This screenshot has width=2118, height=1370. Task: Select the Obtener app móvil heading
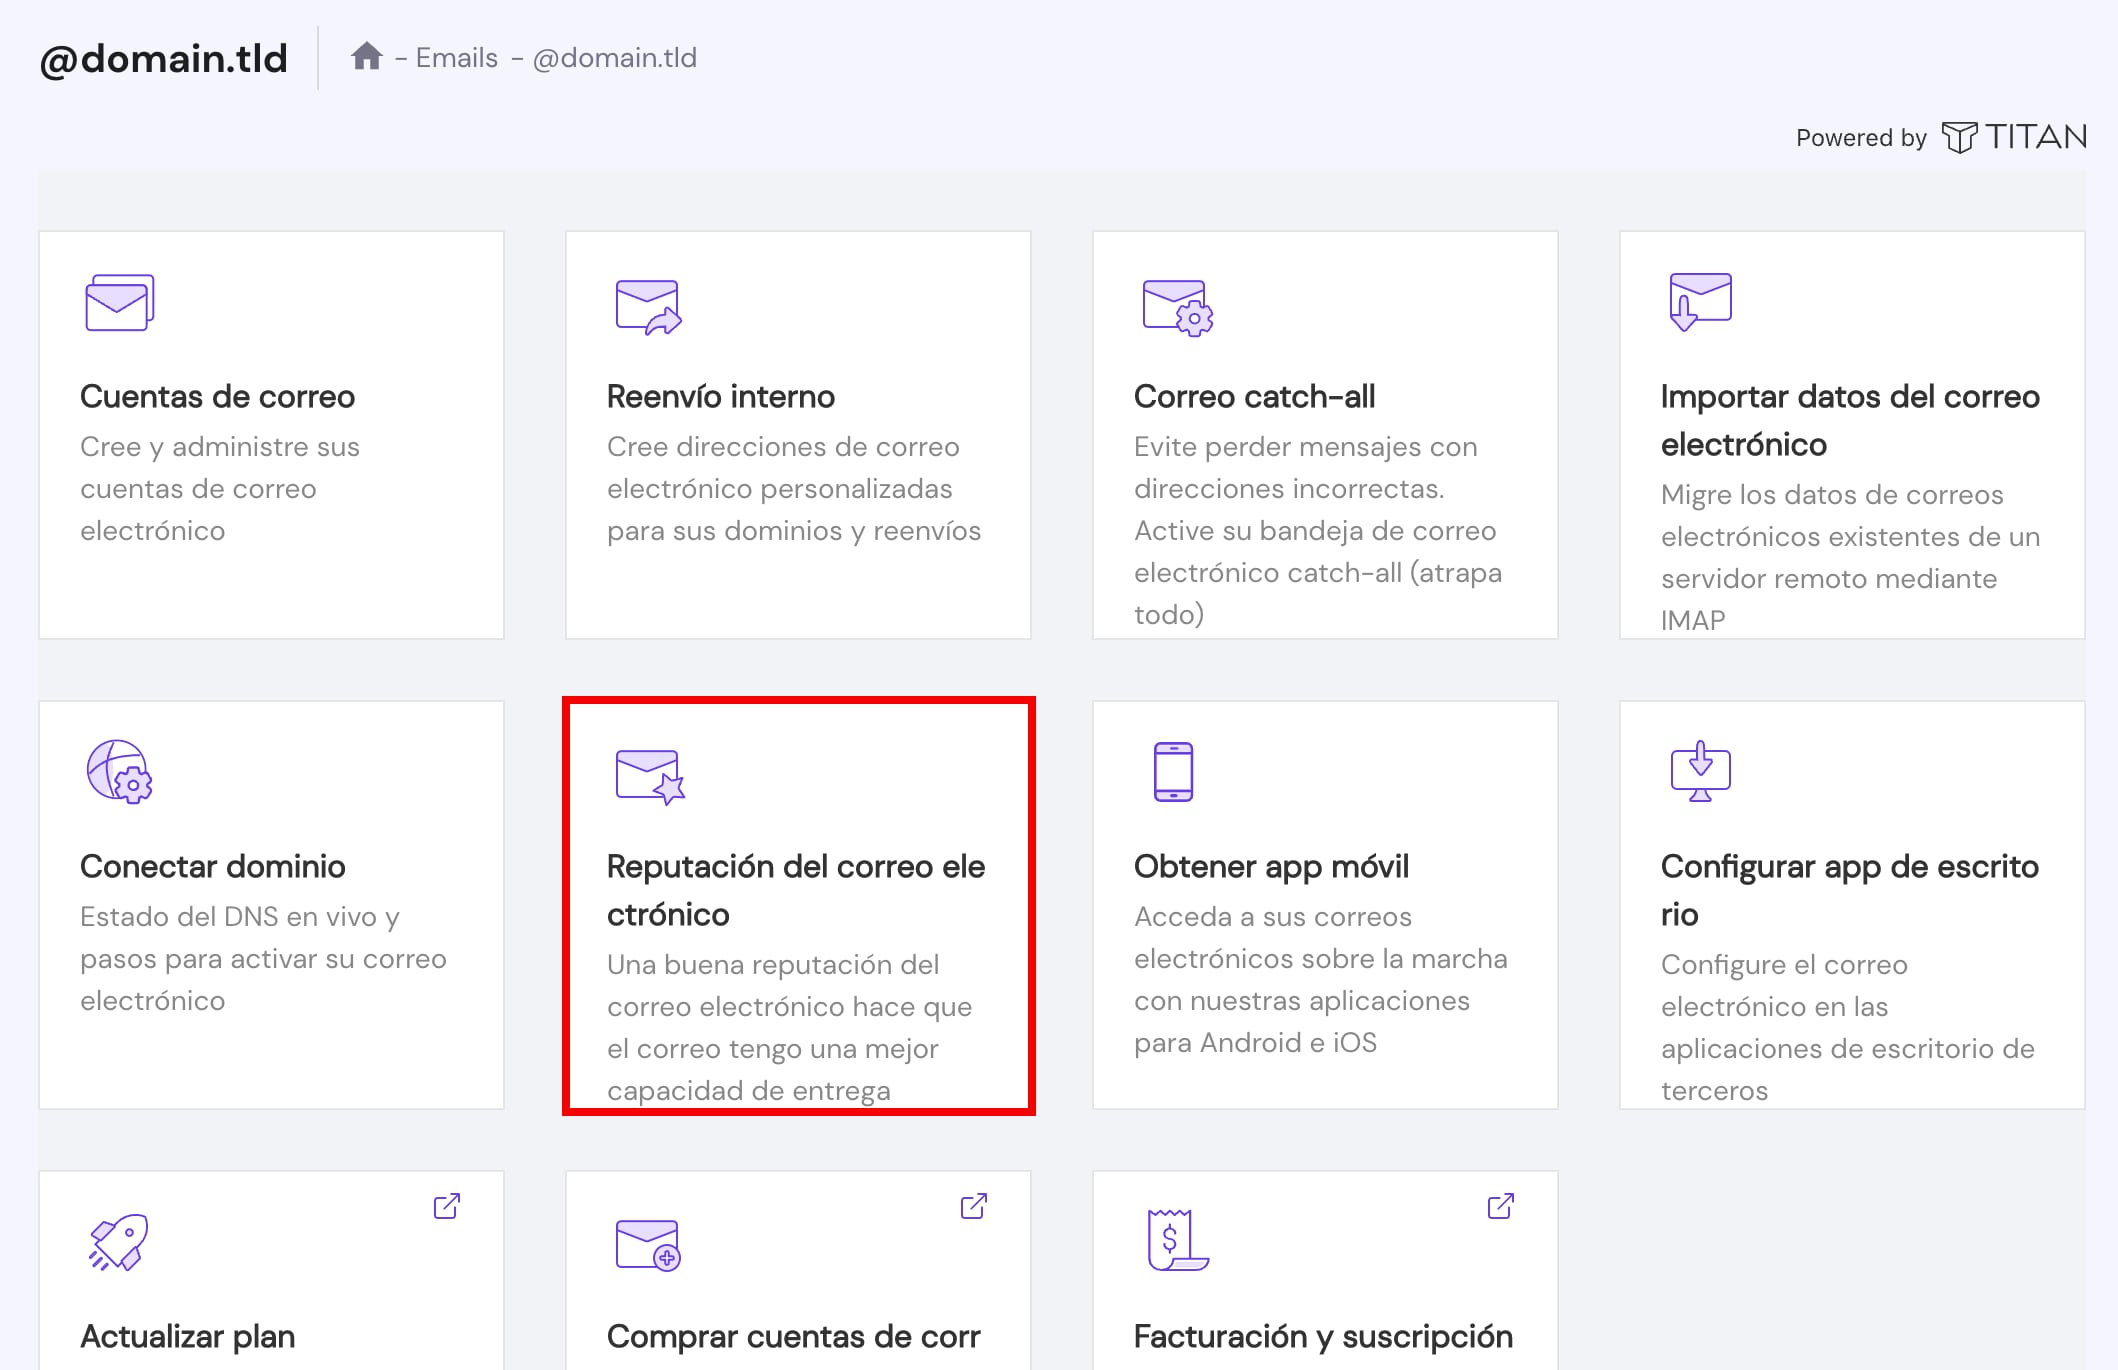pyautogui.click(x=1271, y=867)
